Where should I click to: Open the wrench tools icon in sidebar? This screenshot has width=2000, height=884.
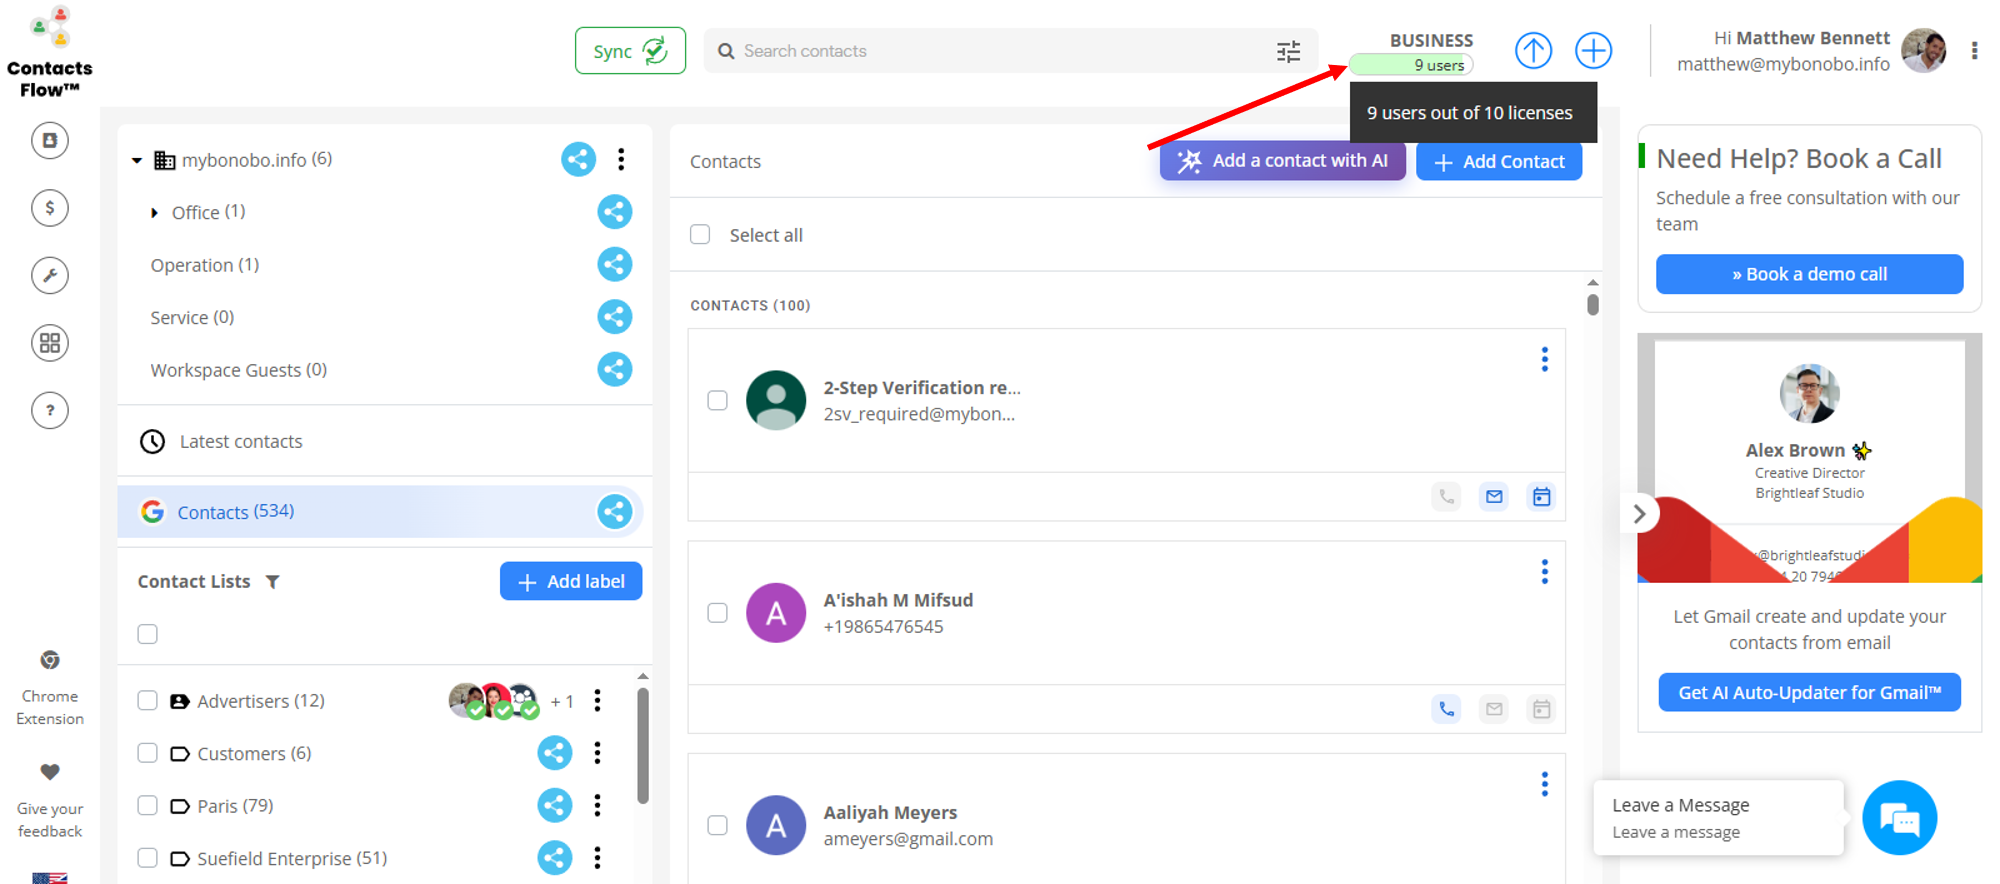pos(50,275)
